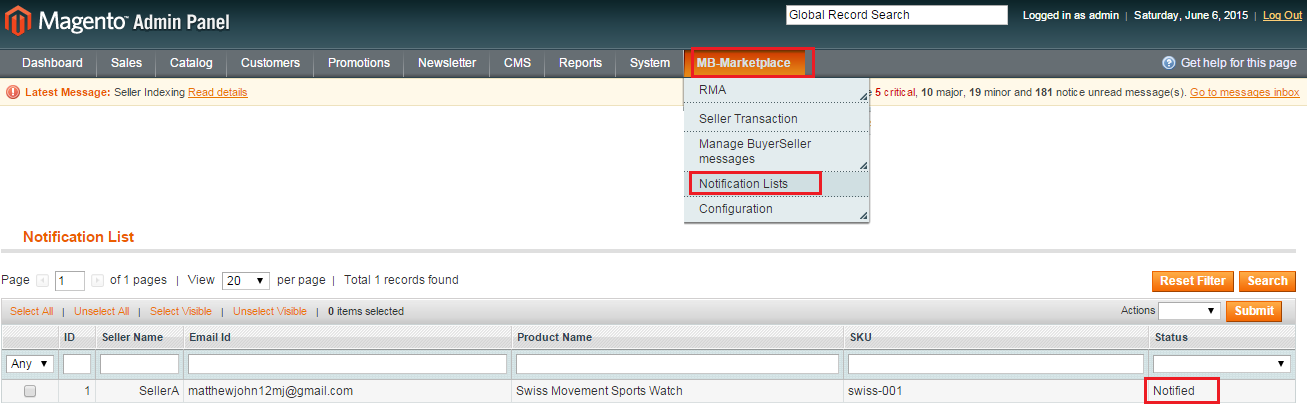Image resolution: width=1307 pixels, height=416 pixels.
Task: Open the Sales menu
Action: pyautogui.click(x=126, y=63)
